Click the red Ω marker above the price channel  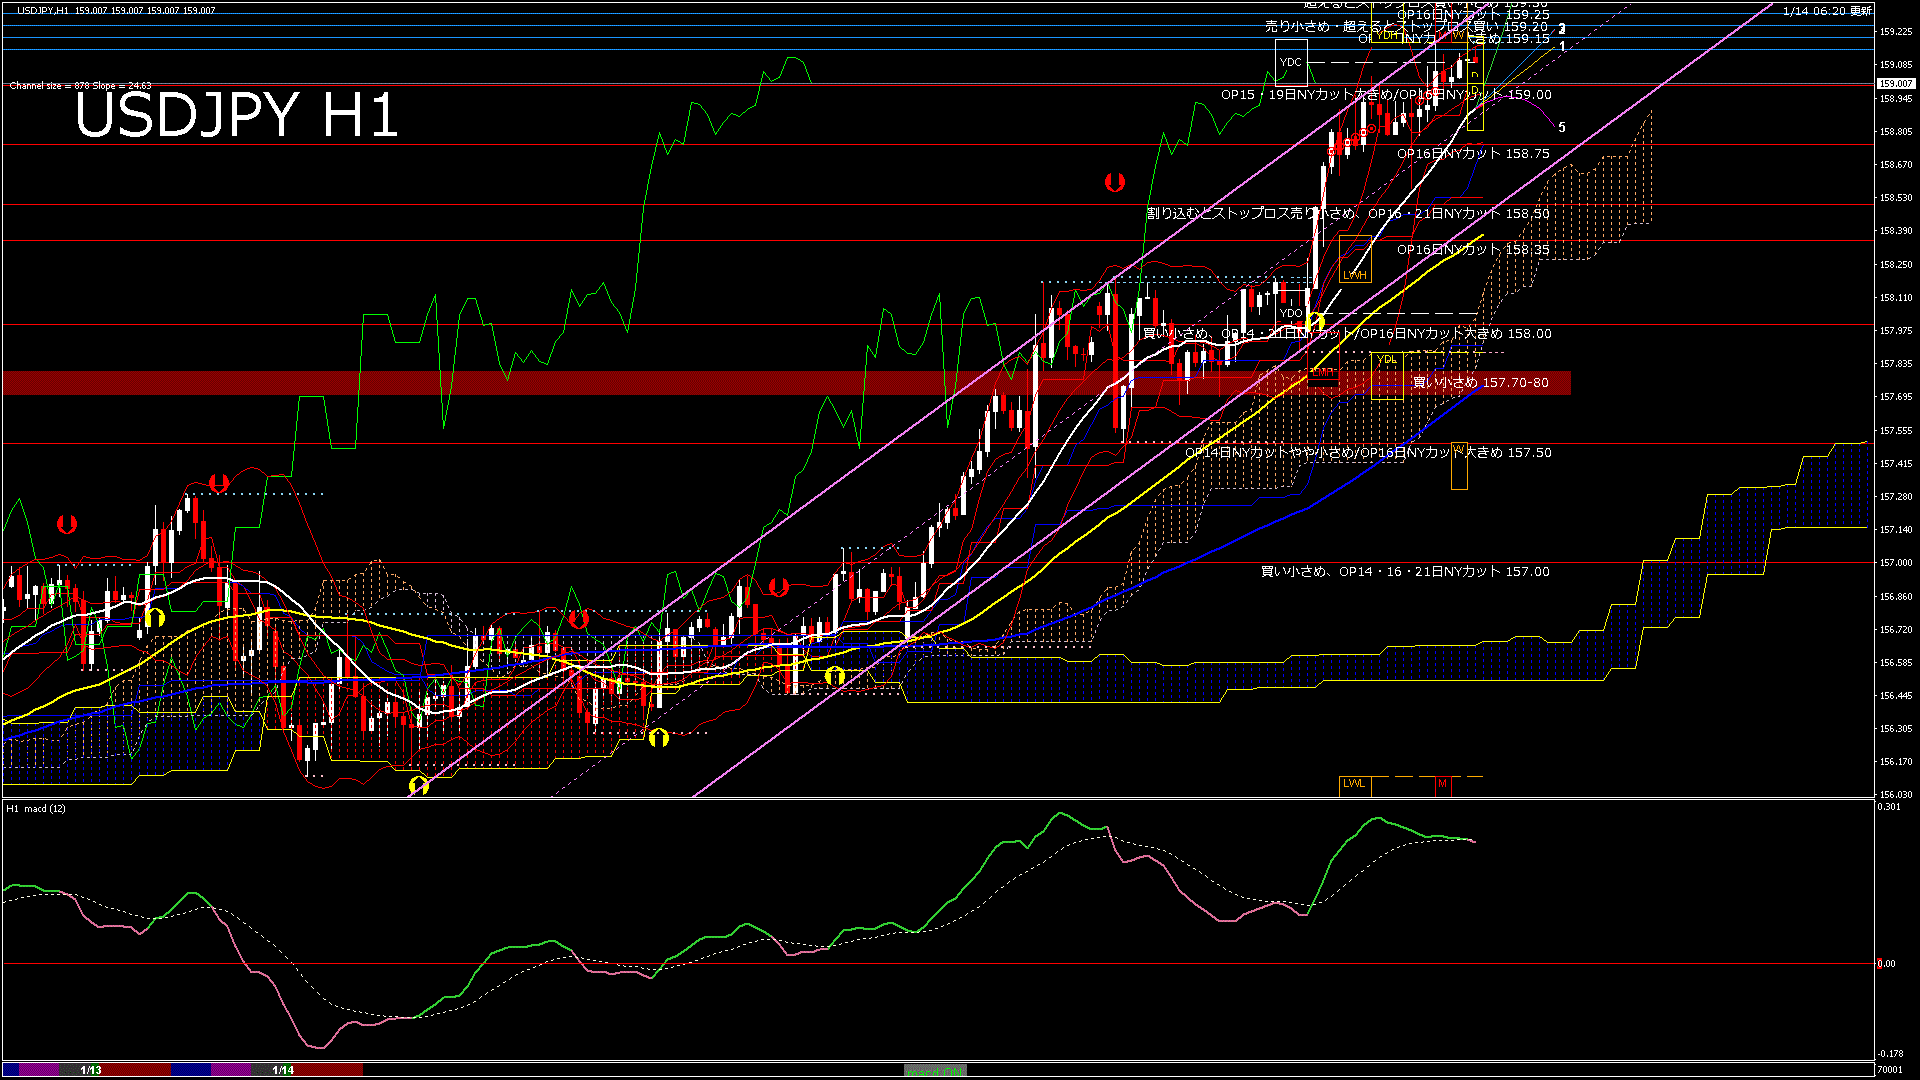[1115, 182]
